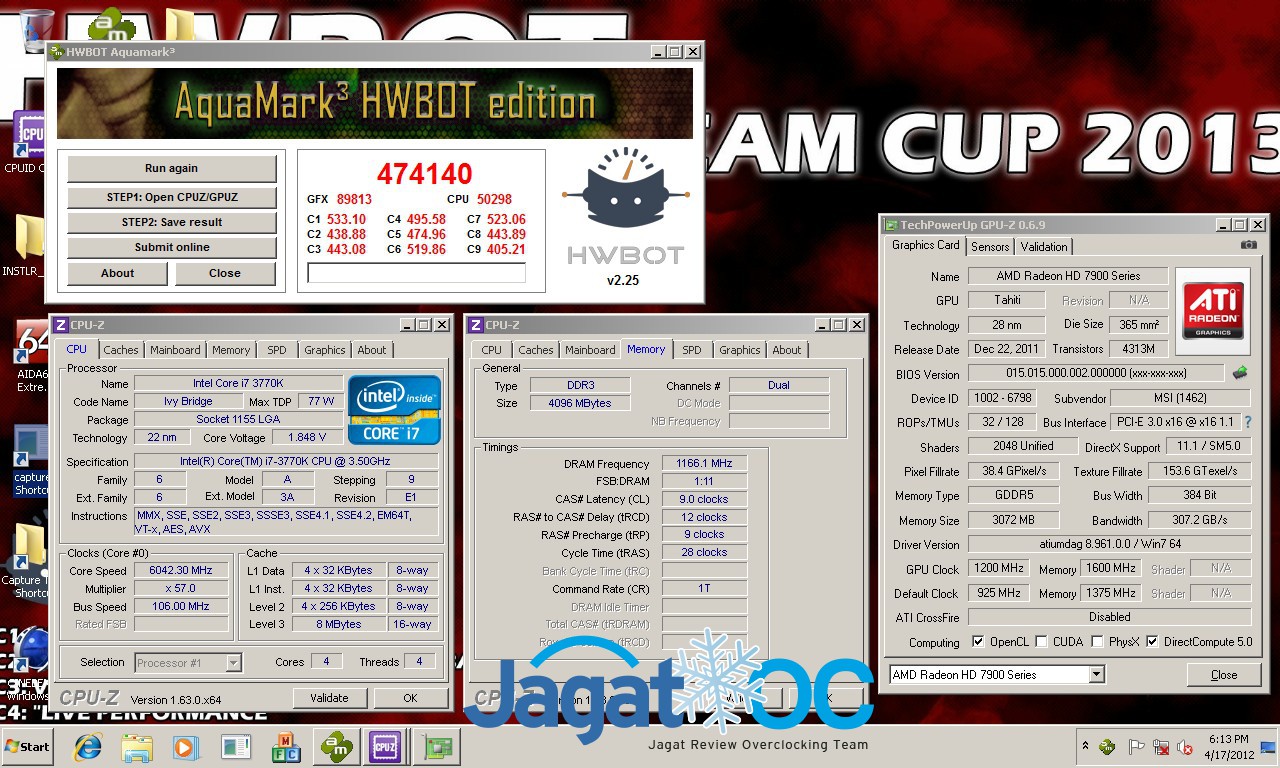Screen dimensions: 1280x768
Task: Click the empty text field below AquaMark scores
Action: tap(416, 273)
